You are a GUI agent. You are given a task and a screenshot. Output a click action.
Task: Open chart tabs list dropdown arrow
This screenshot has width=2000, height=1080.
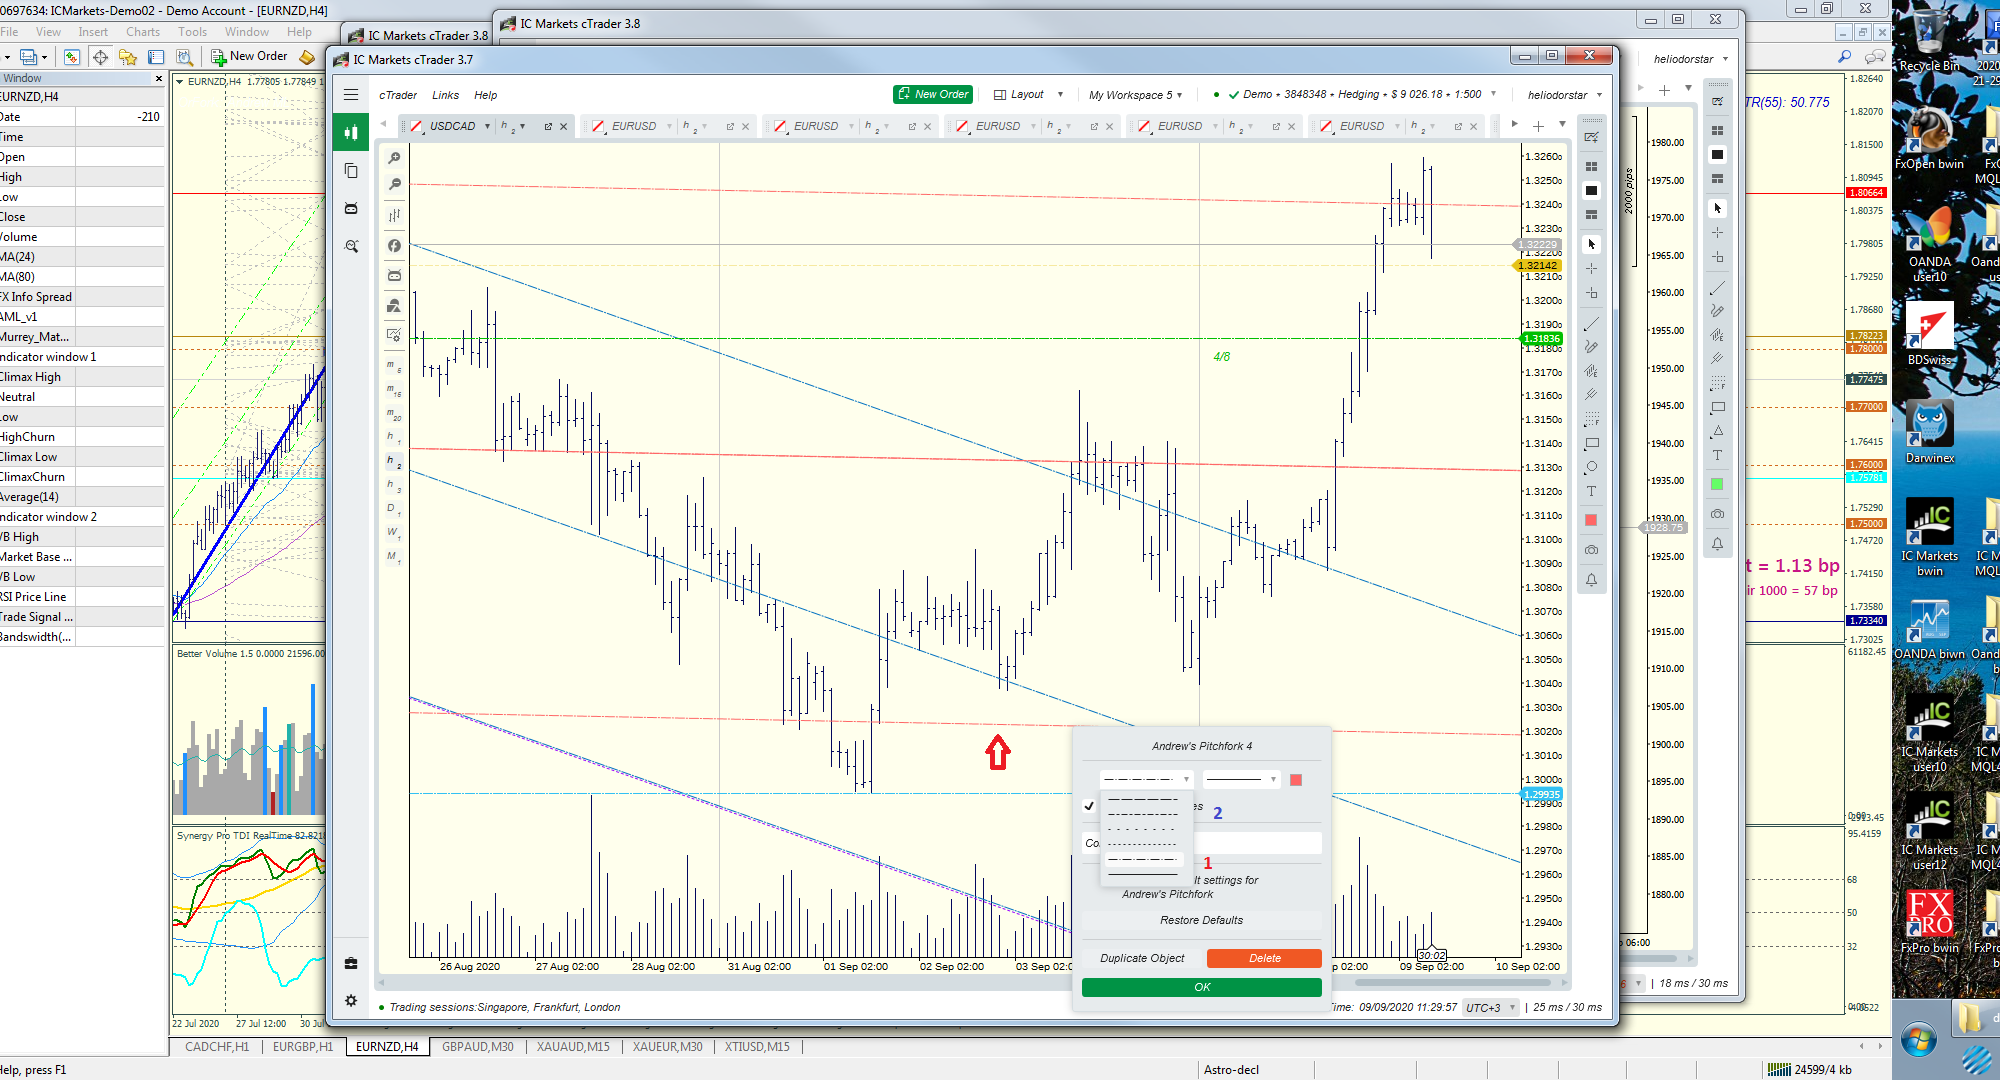coord(1562,125)
